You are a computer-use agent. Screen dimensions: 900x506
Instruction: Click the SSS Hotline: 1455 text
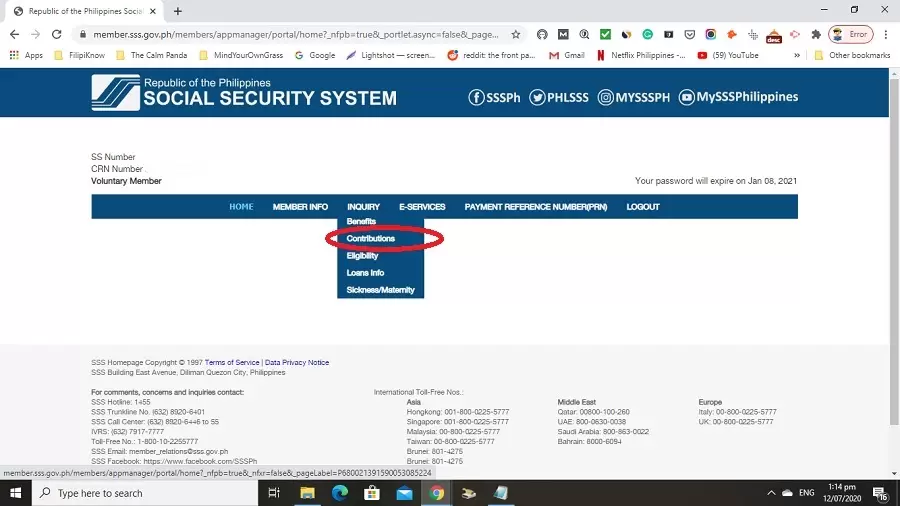[x=121, y=402]
